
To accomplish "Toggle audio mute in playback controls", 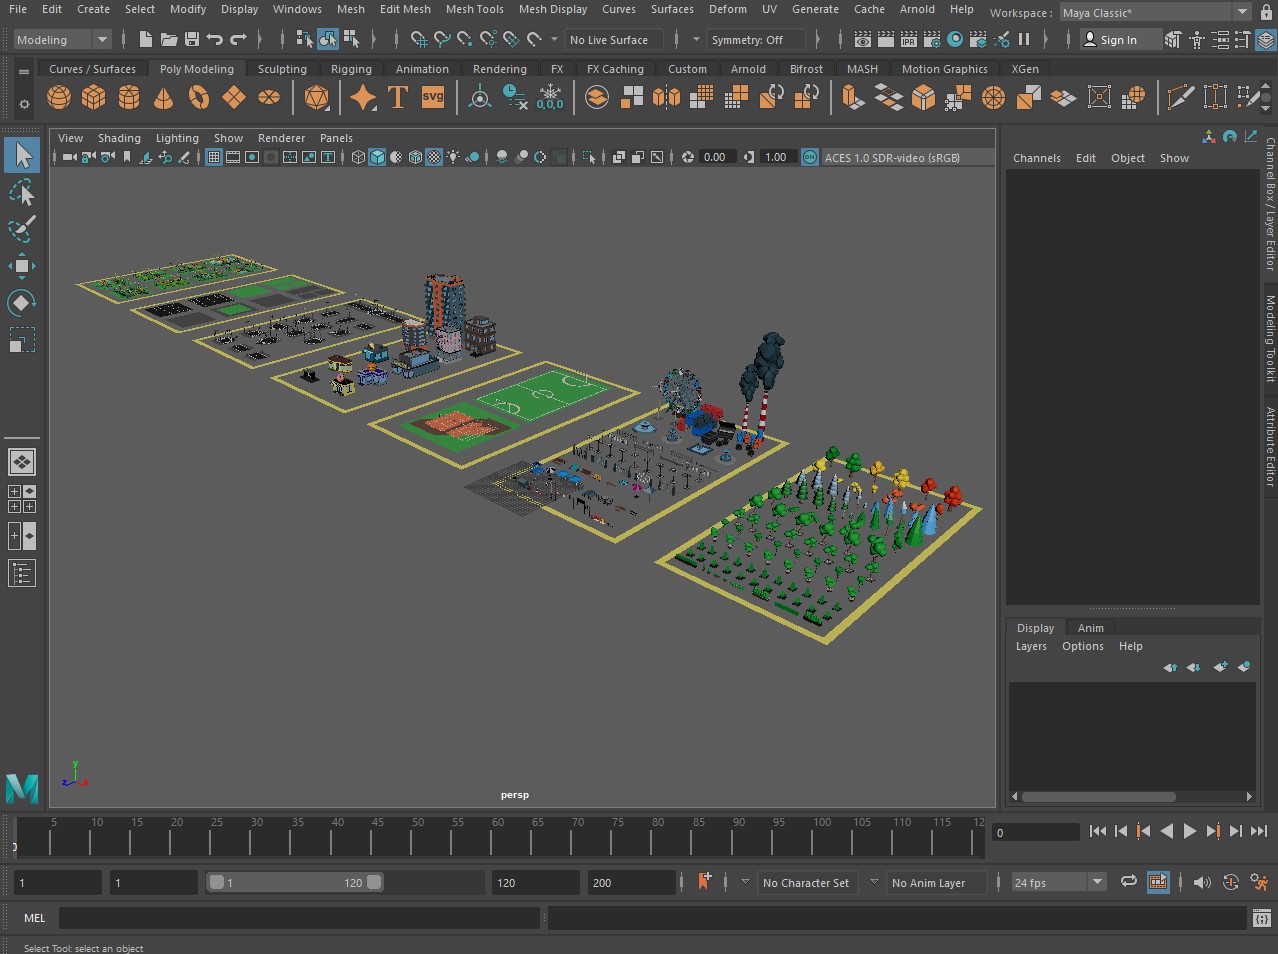I will click(1202, 882).
